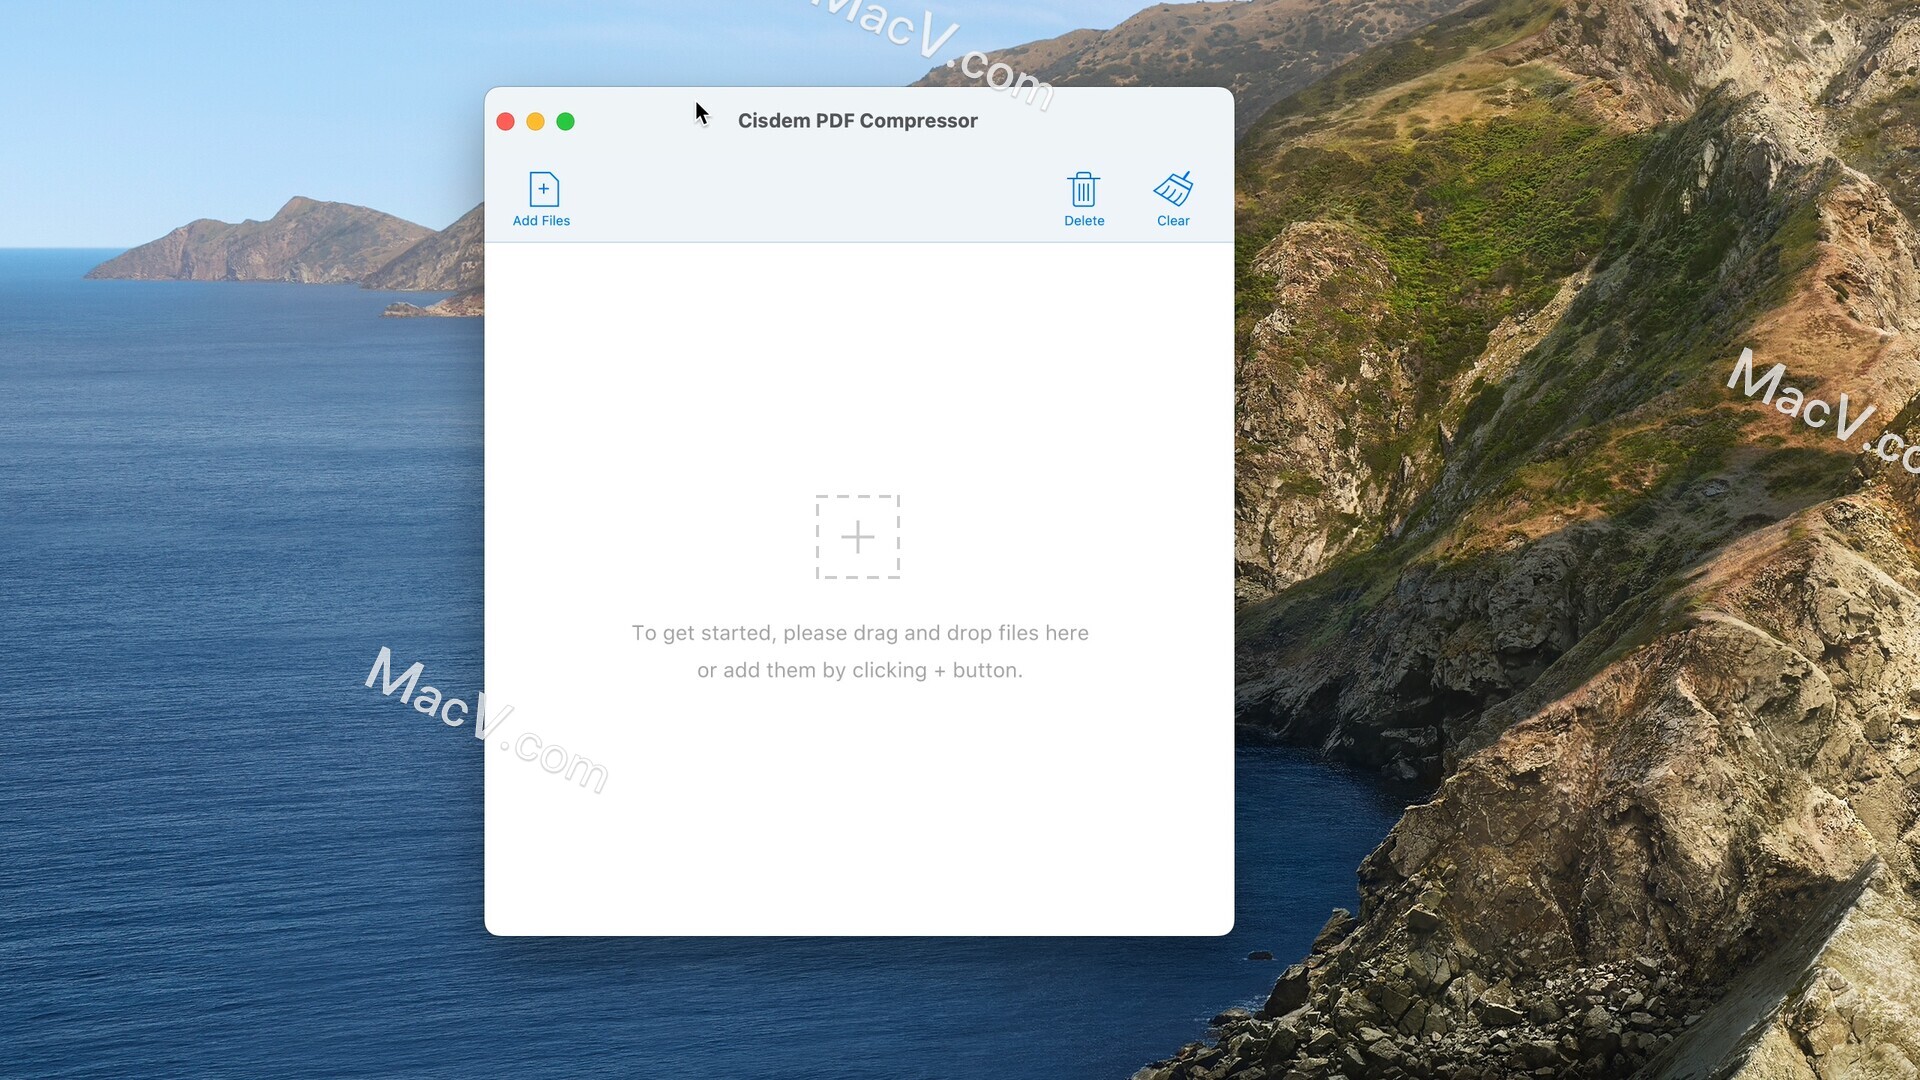The height and width of the screenshot is (1080, 1920).
Task: Click the Add Files toolbar button
Action: [541, 198]
